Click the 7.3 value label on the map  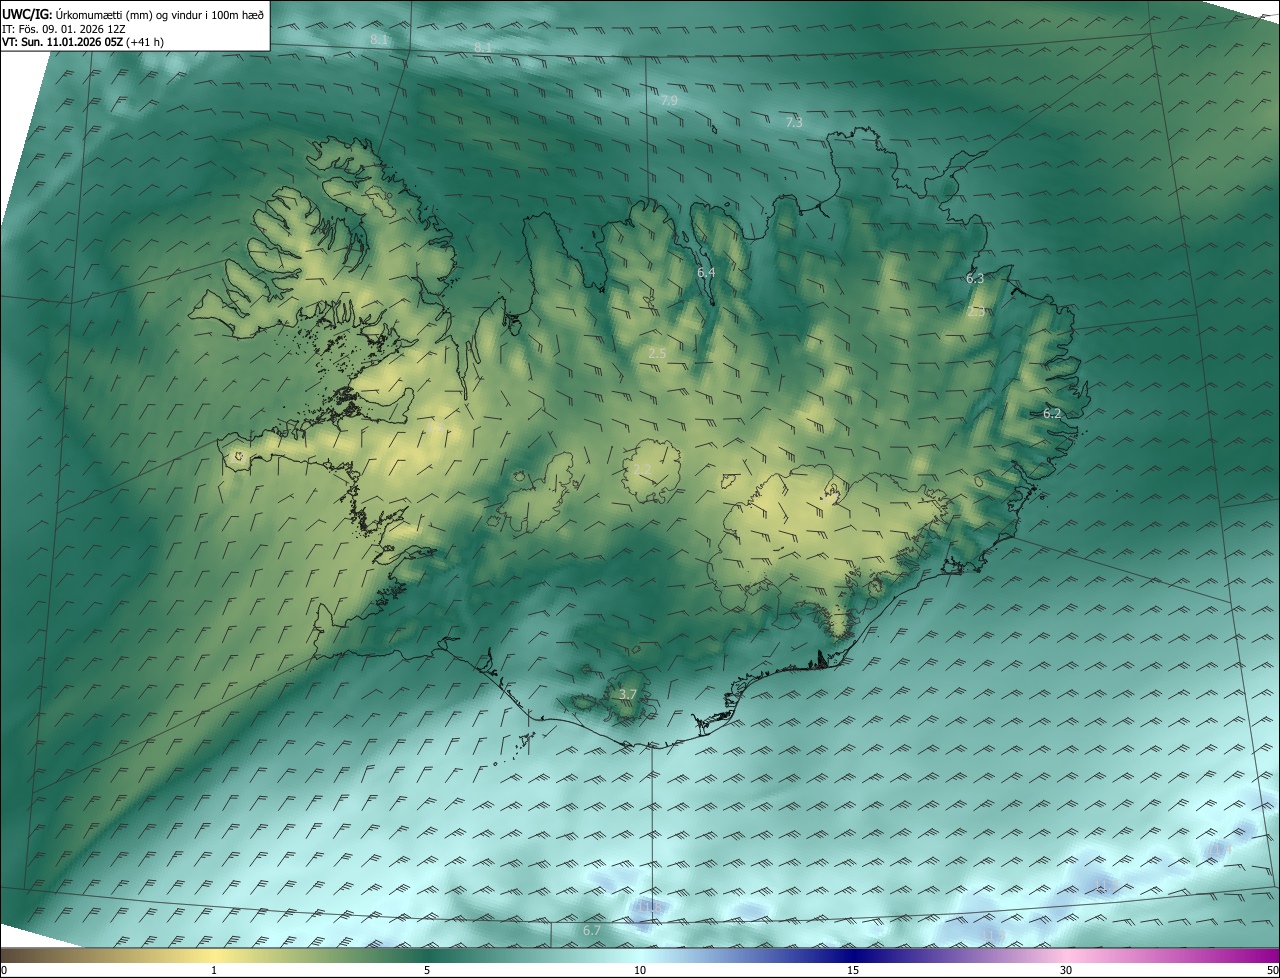794,122
